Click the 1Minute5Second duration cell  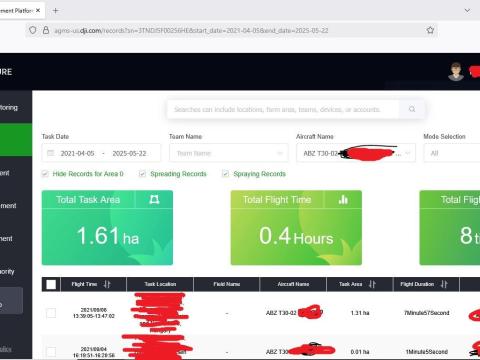[x=427, y=352]
